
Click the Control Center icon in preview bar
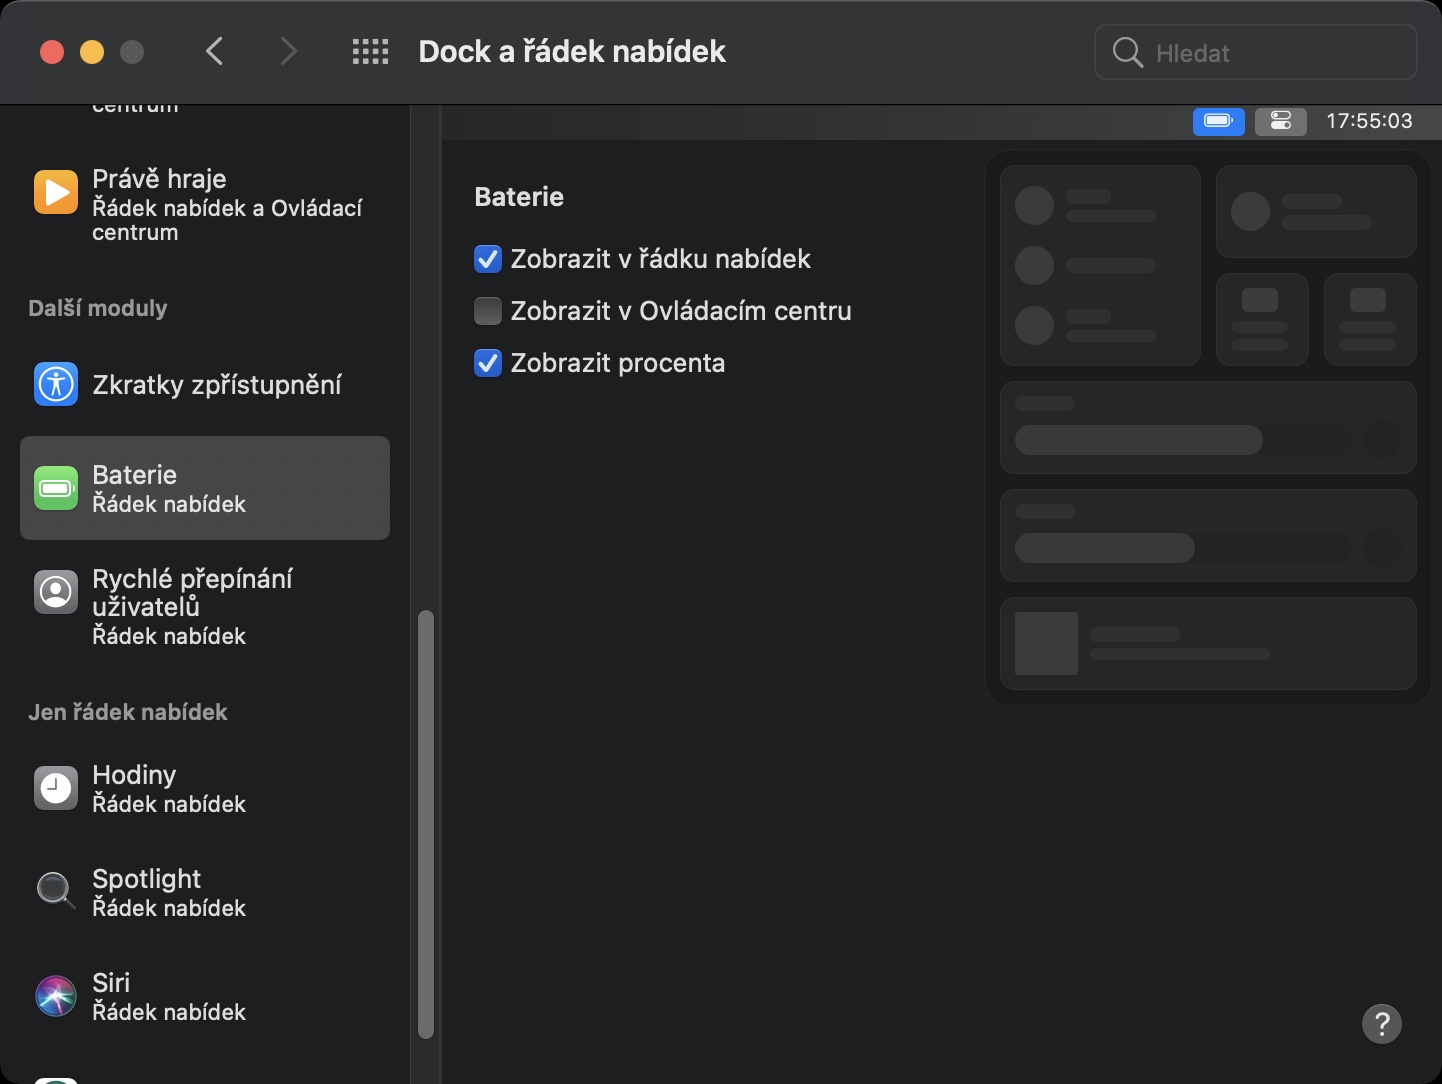click(1281, 121)
